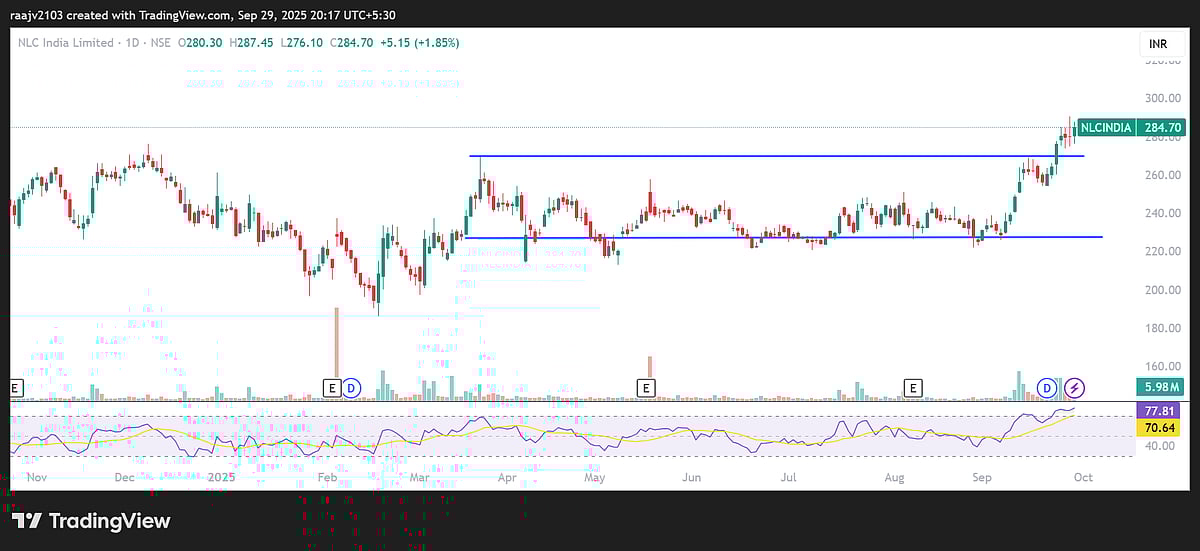Click the earnings E marker near February
Image resolution: width=1200 pixels, height=551 pixels.
tap(332, 386)
